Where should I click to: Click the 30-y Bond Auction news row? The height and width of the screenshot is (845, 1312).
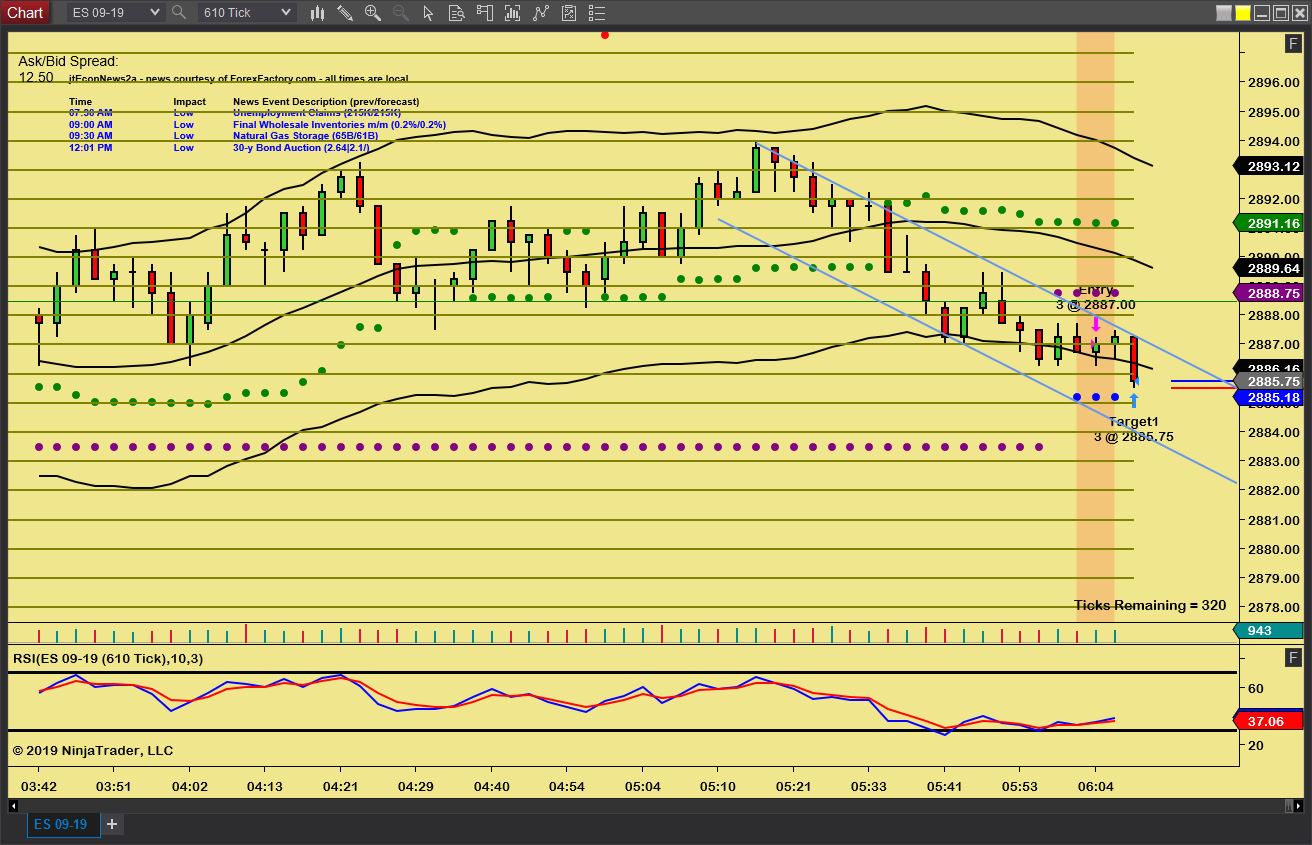coord(219,148)
